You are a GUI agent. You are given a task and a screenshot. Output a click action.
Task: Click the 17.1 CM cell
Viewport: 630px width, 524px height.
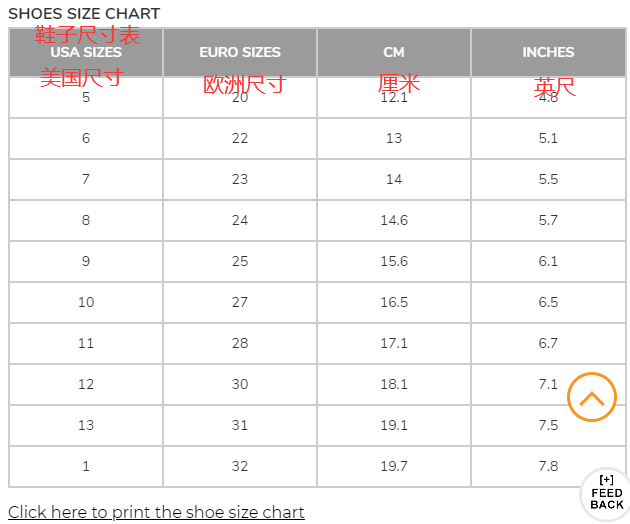click(x=394, y=343)
